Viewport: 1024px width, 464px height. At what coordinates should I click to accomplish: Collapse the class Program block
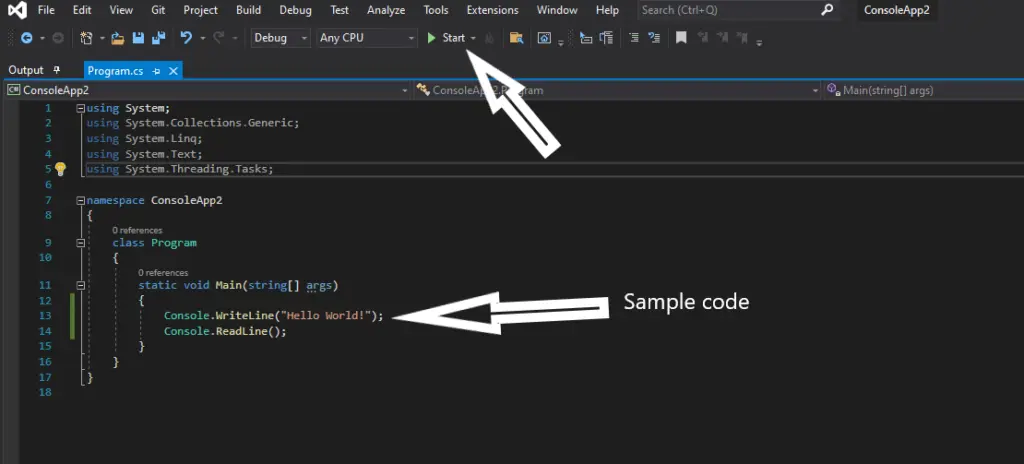click(80, 242)
